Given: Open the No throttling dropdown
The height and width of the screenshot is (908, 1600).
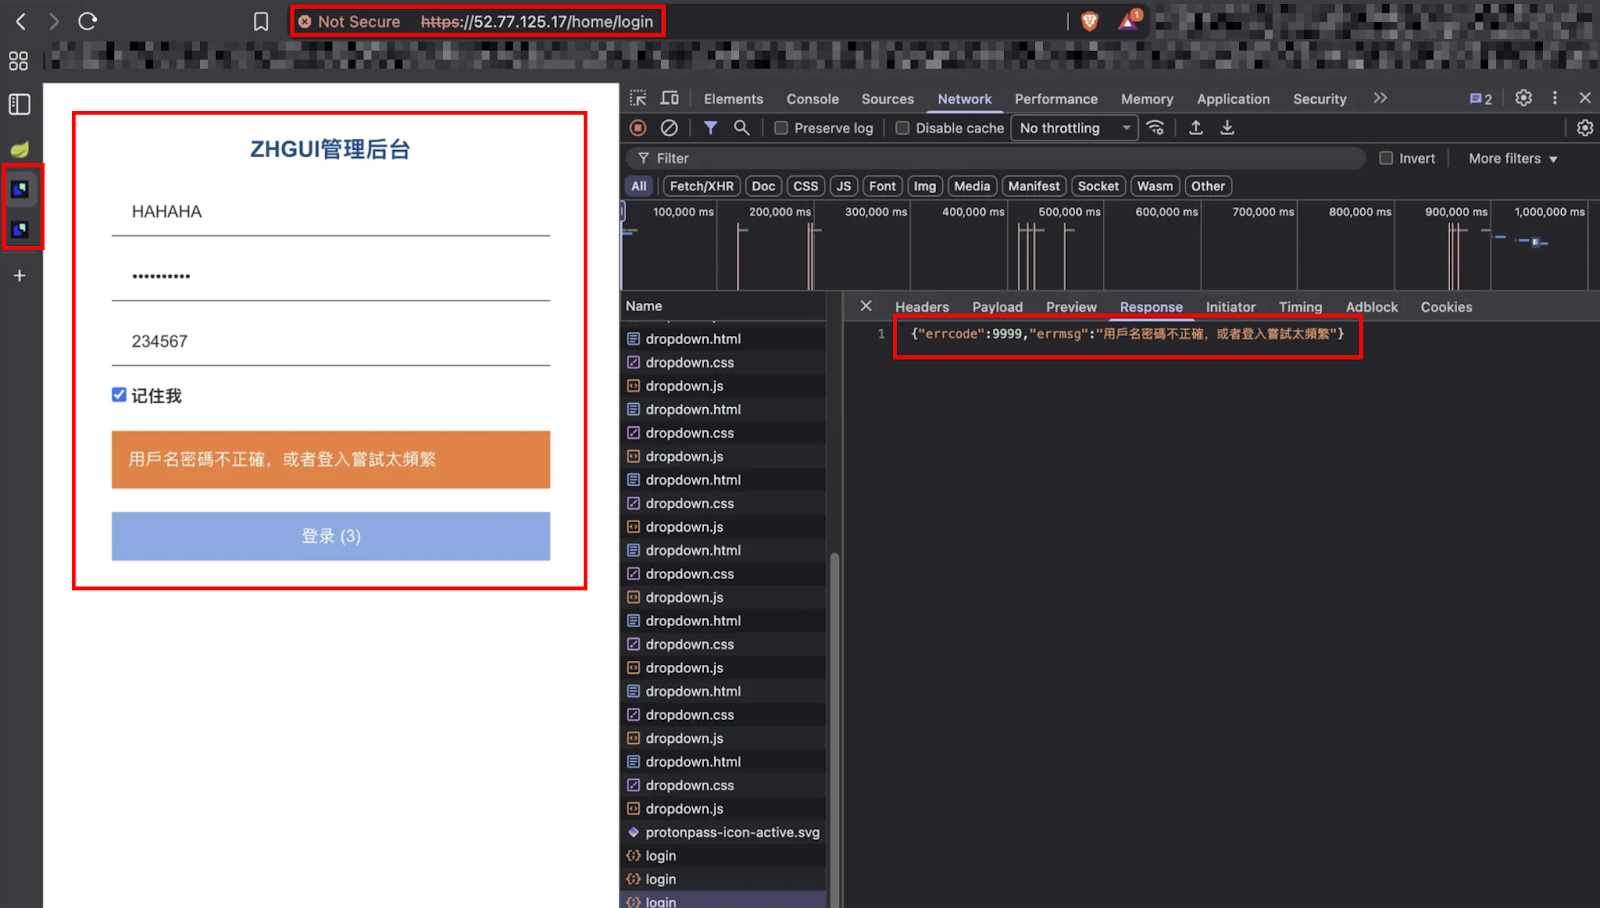Looking at the screenshot, I should 1075,128.
